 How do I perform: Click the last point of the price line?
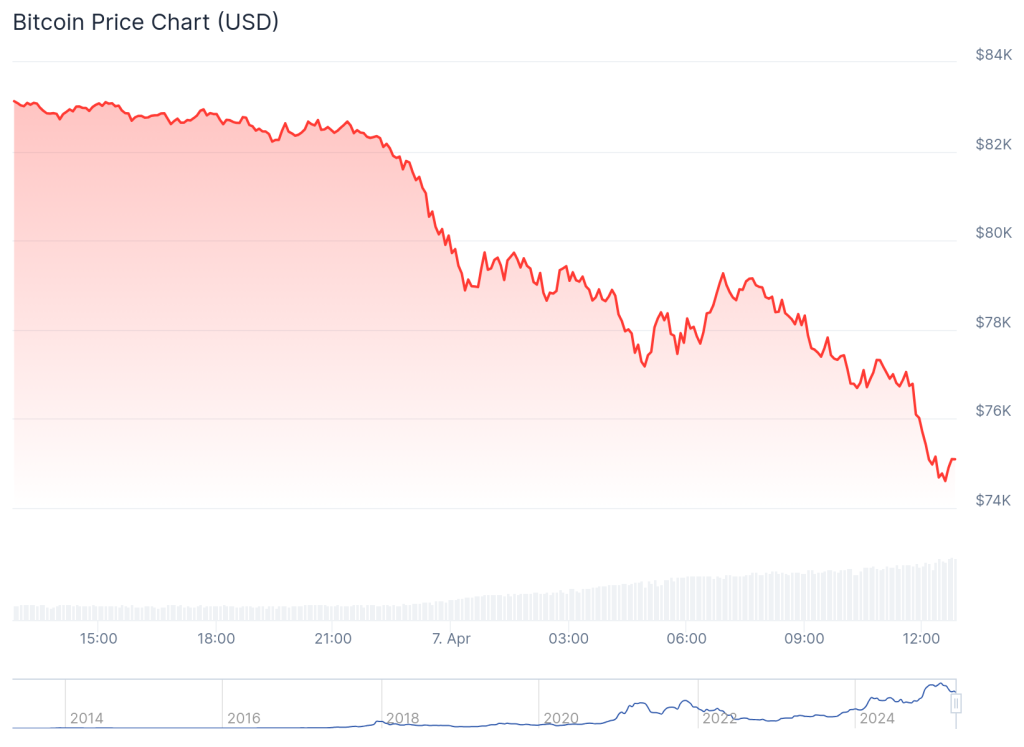tap(955, 459)
